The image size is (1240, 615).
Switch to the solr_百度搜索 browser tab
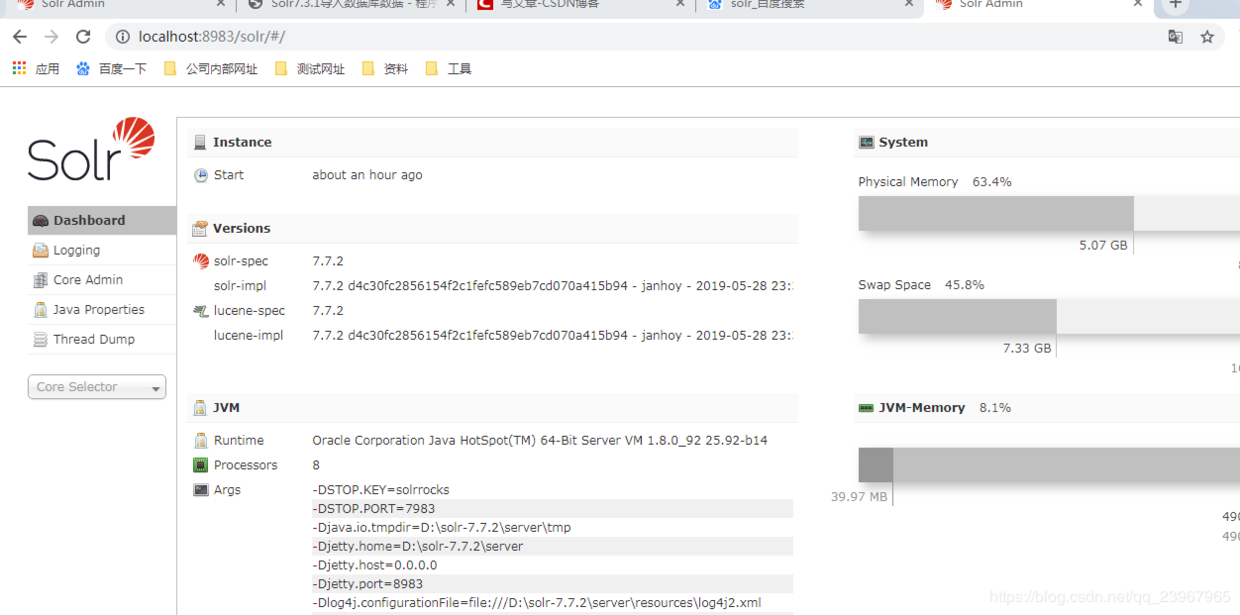click(810, 5)
